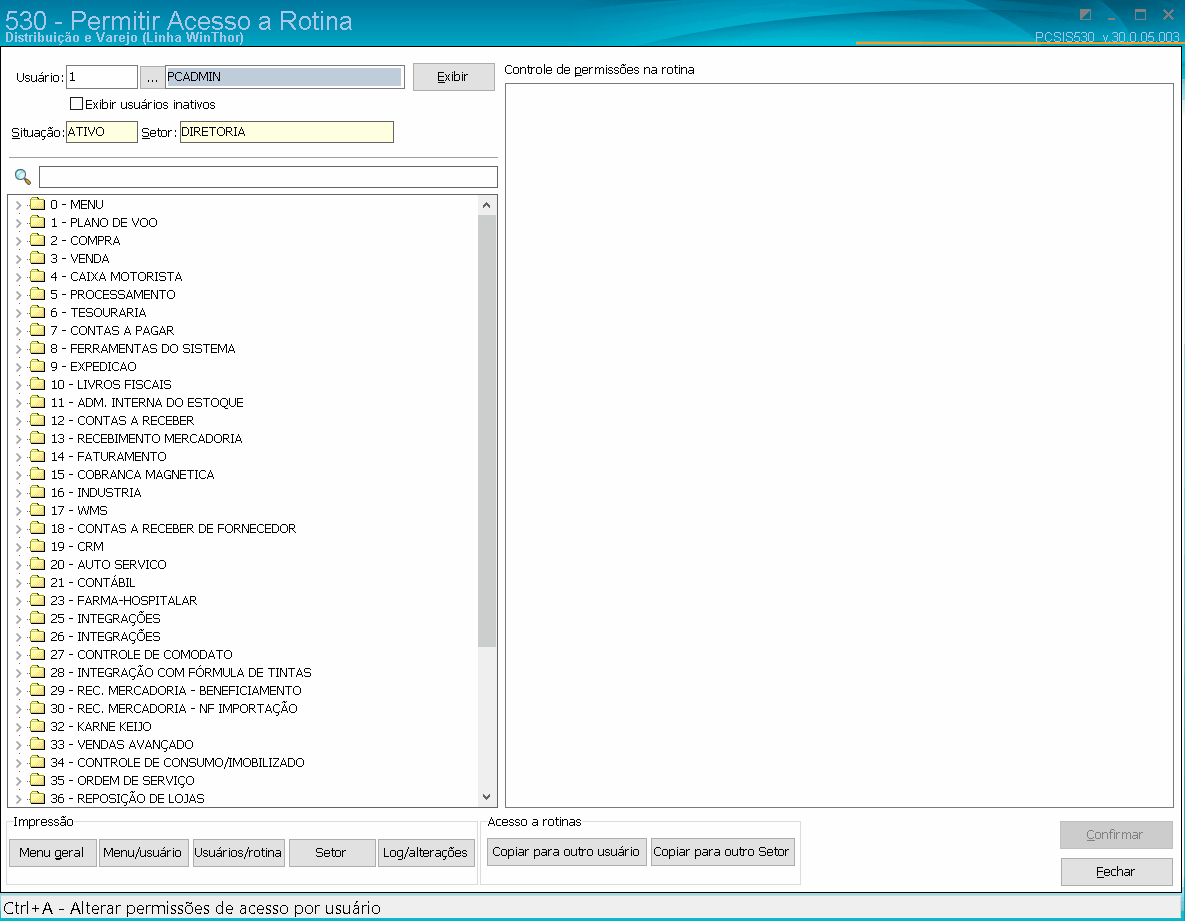Screen dimensions: 1185x921
Task: Click the Log/alterações button
Action: tap(425, 852)
